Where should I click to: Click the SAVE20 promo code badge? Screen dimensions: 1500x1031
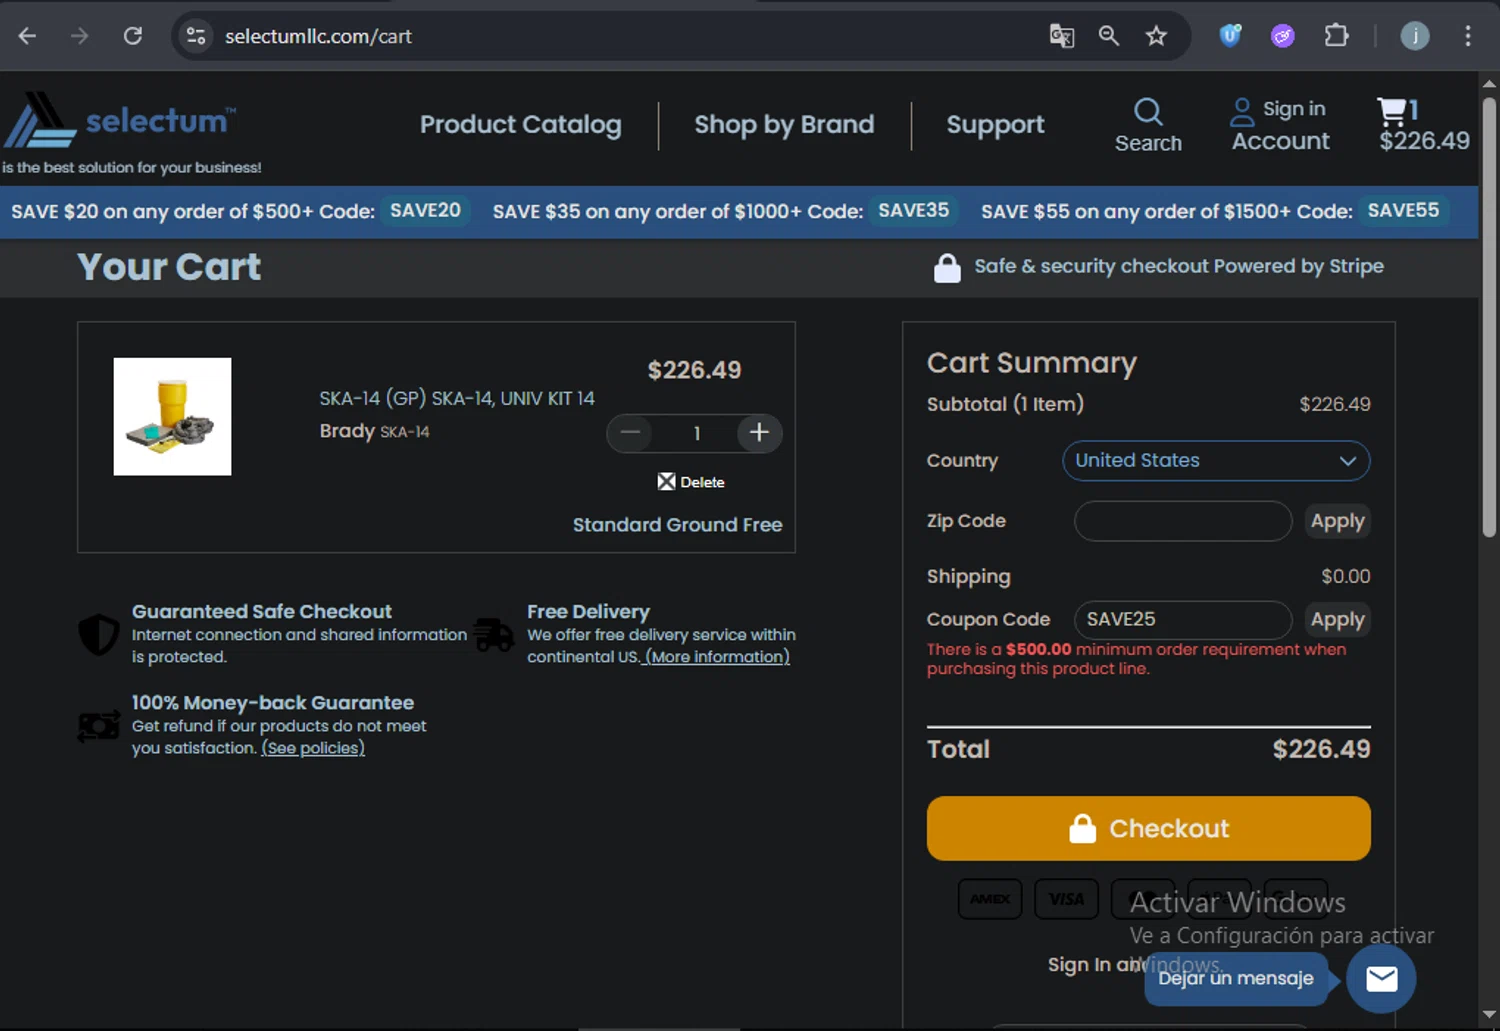click(x=425, y=211)
